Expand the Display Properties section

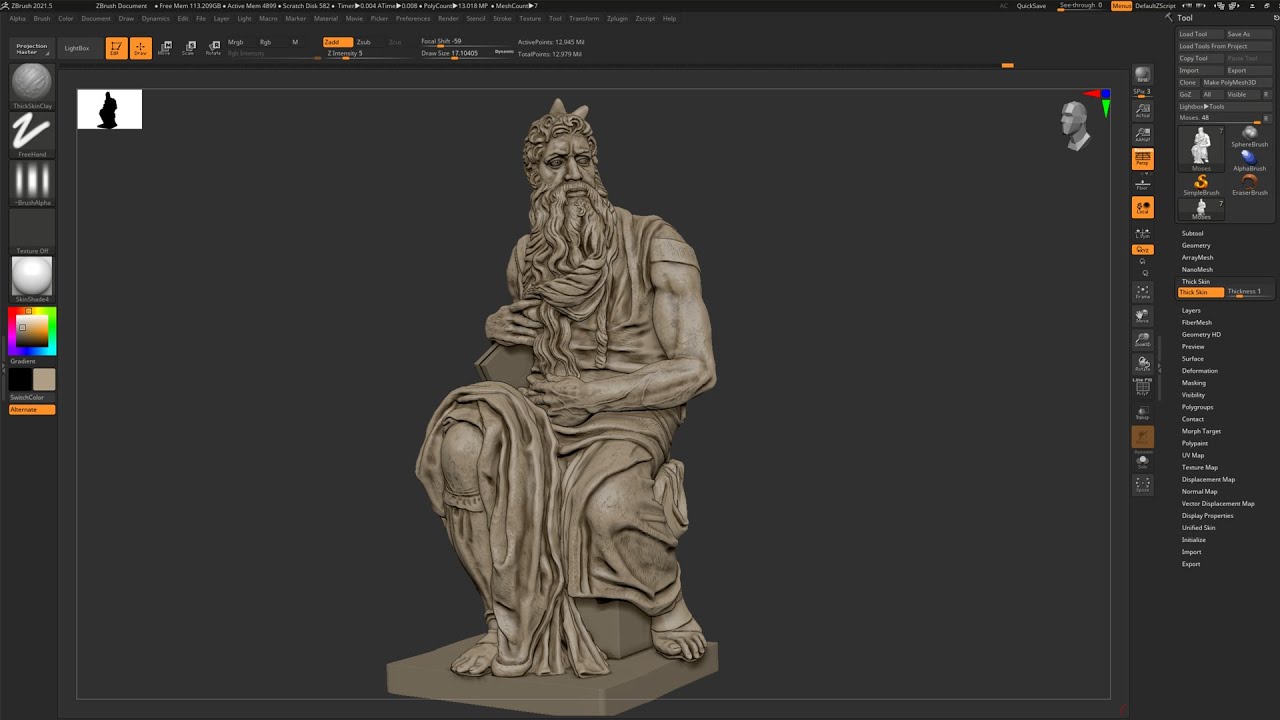1207,515
